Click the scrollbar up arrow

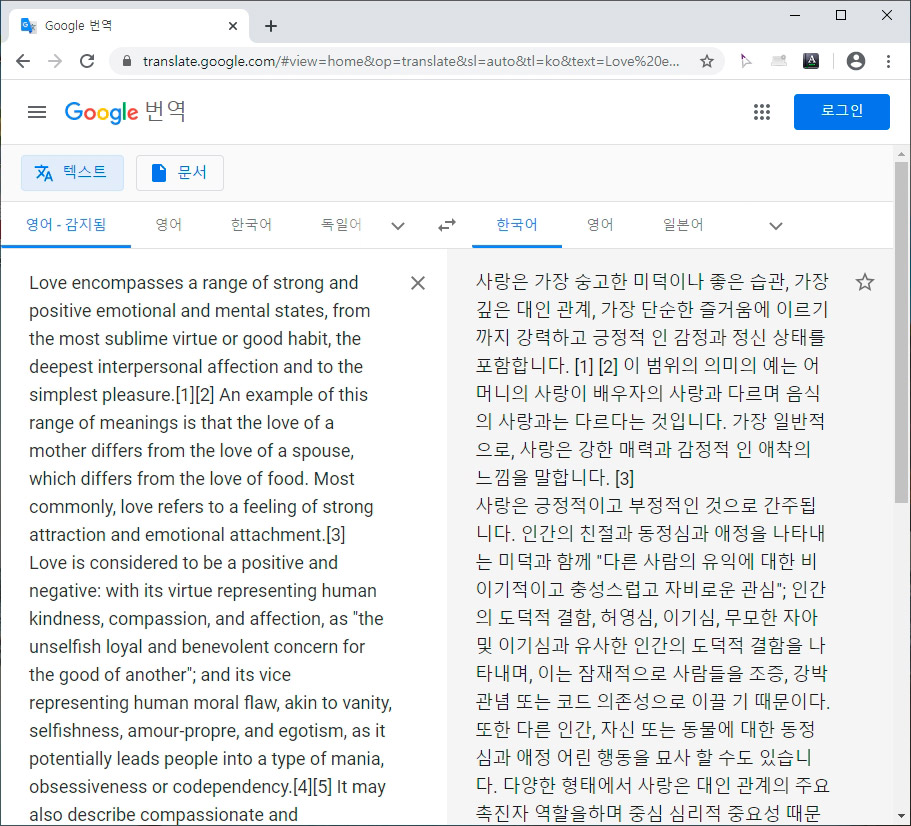point(901,154)
